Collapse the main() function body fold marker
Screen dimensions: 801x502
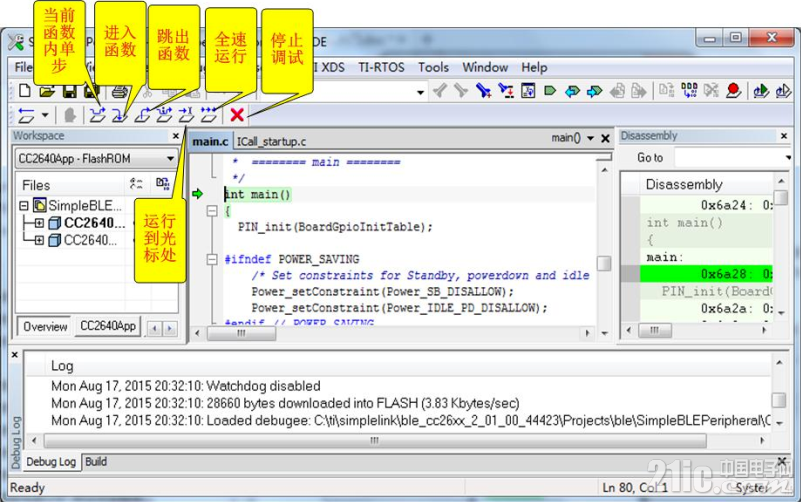tap(212, 211)
